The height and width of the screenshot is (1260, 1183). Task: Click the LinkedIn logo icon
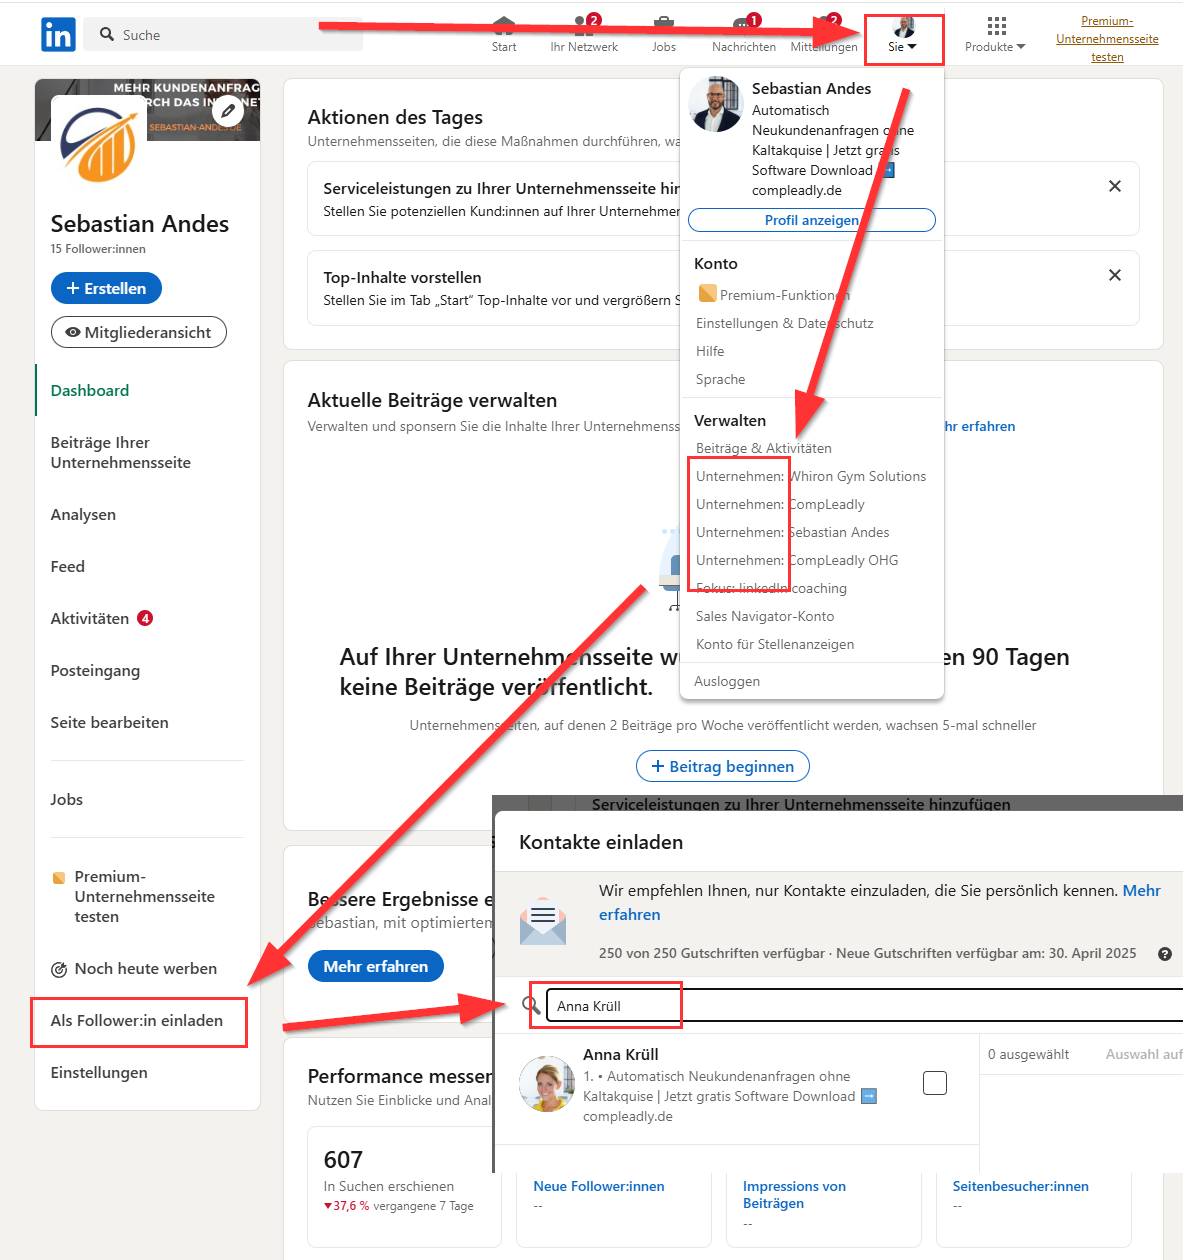(58, 35)
